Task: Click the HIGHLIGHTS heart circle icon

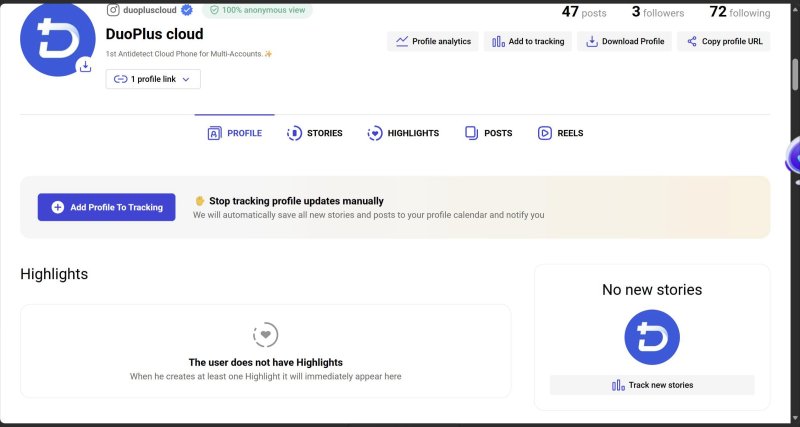Action: (x=375, y=133)
